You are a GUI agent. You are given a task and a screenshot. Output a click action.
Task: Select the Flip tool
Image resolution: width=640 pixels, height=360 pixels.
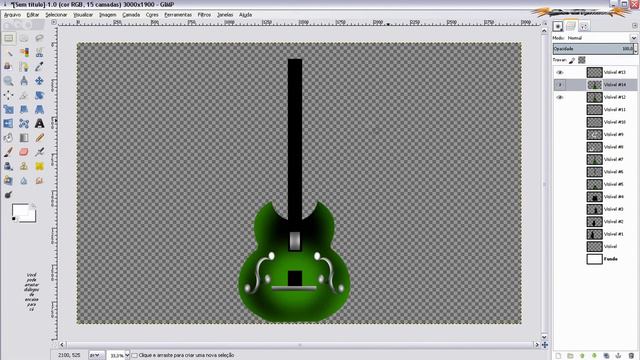tap(9, 123)
